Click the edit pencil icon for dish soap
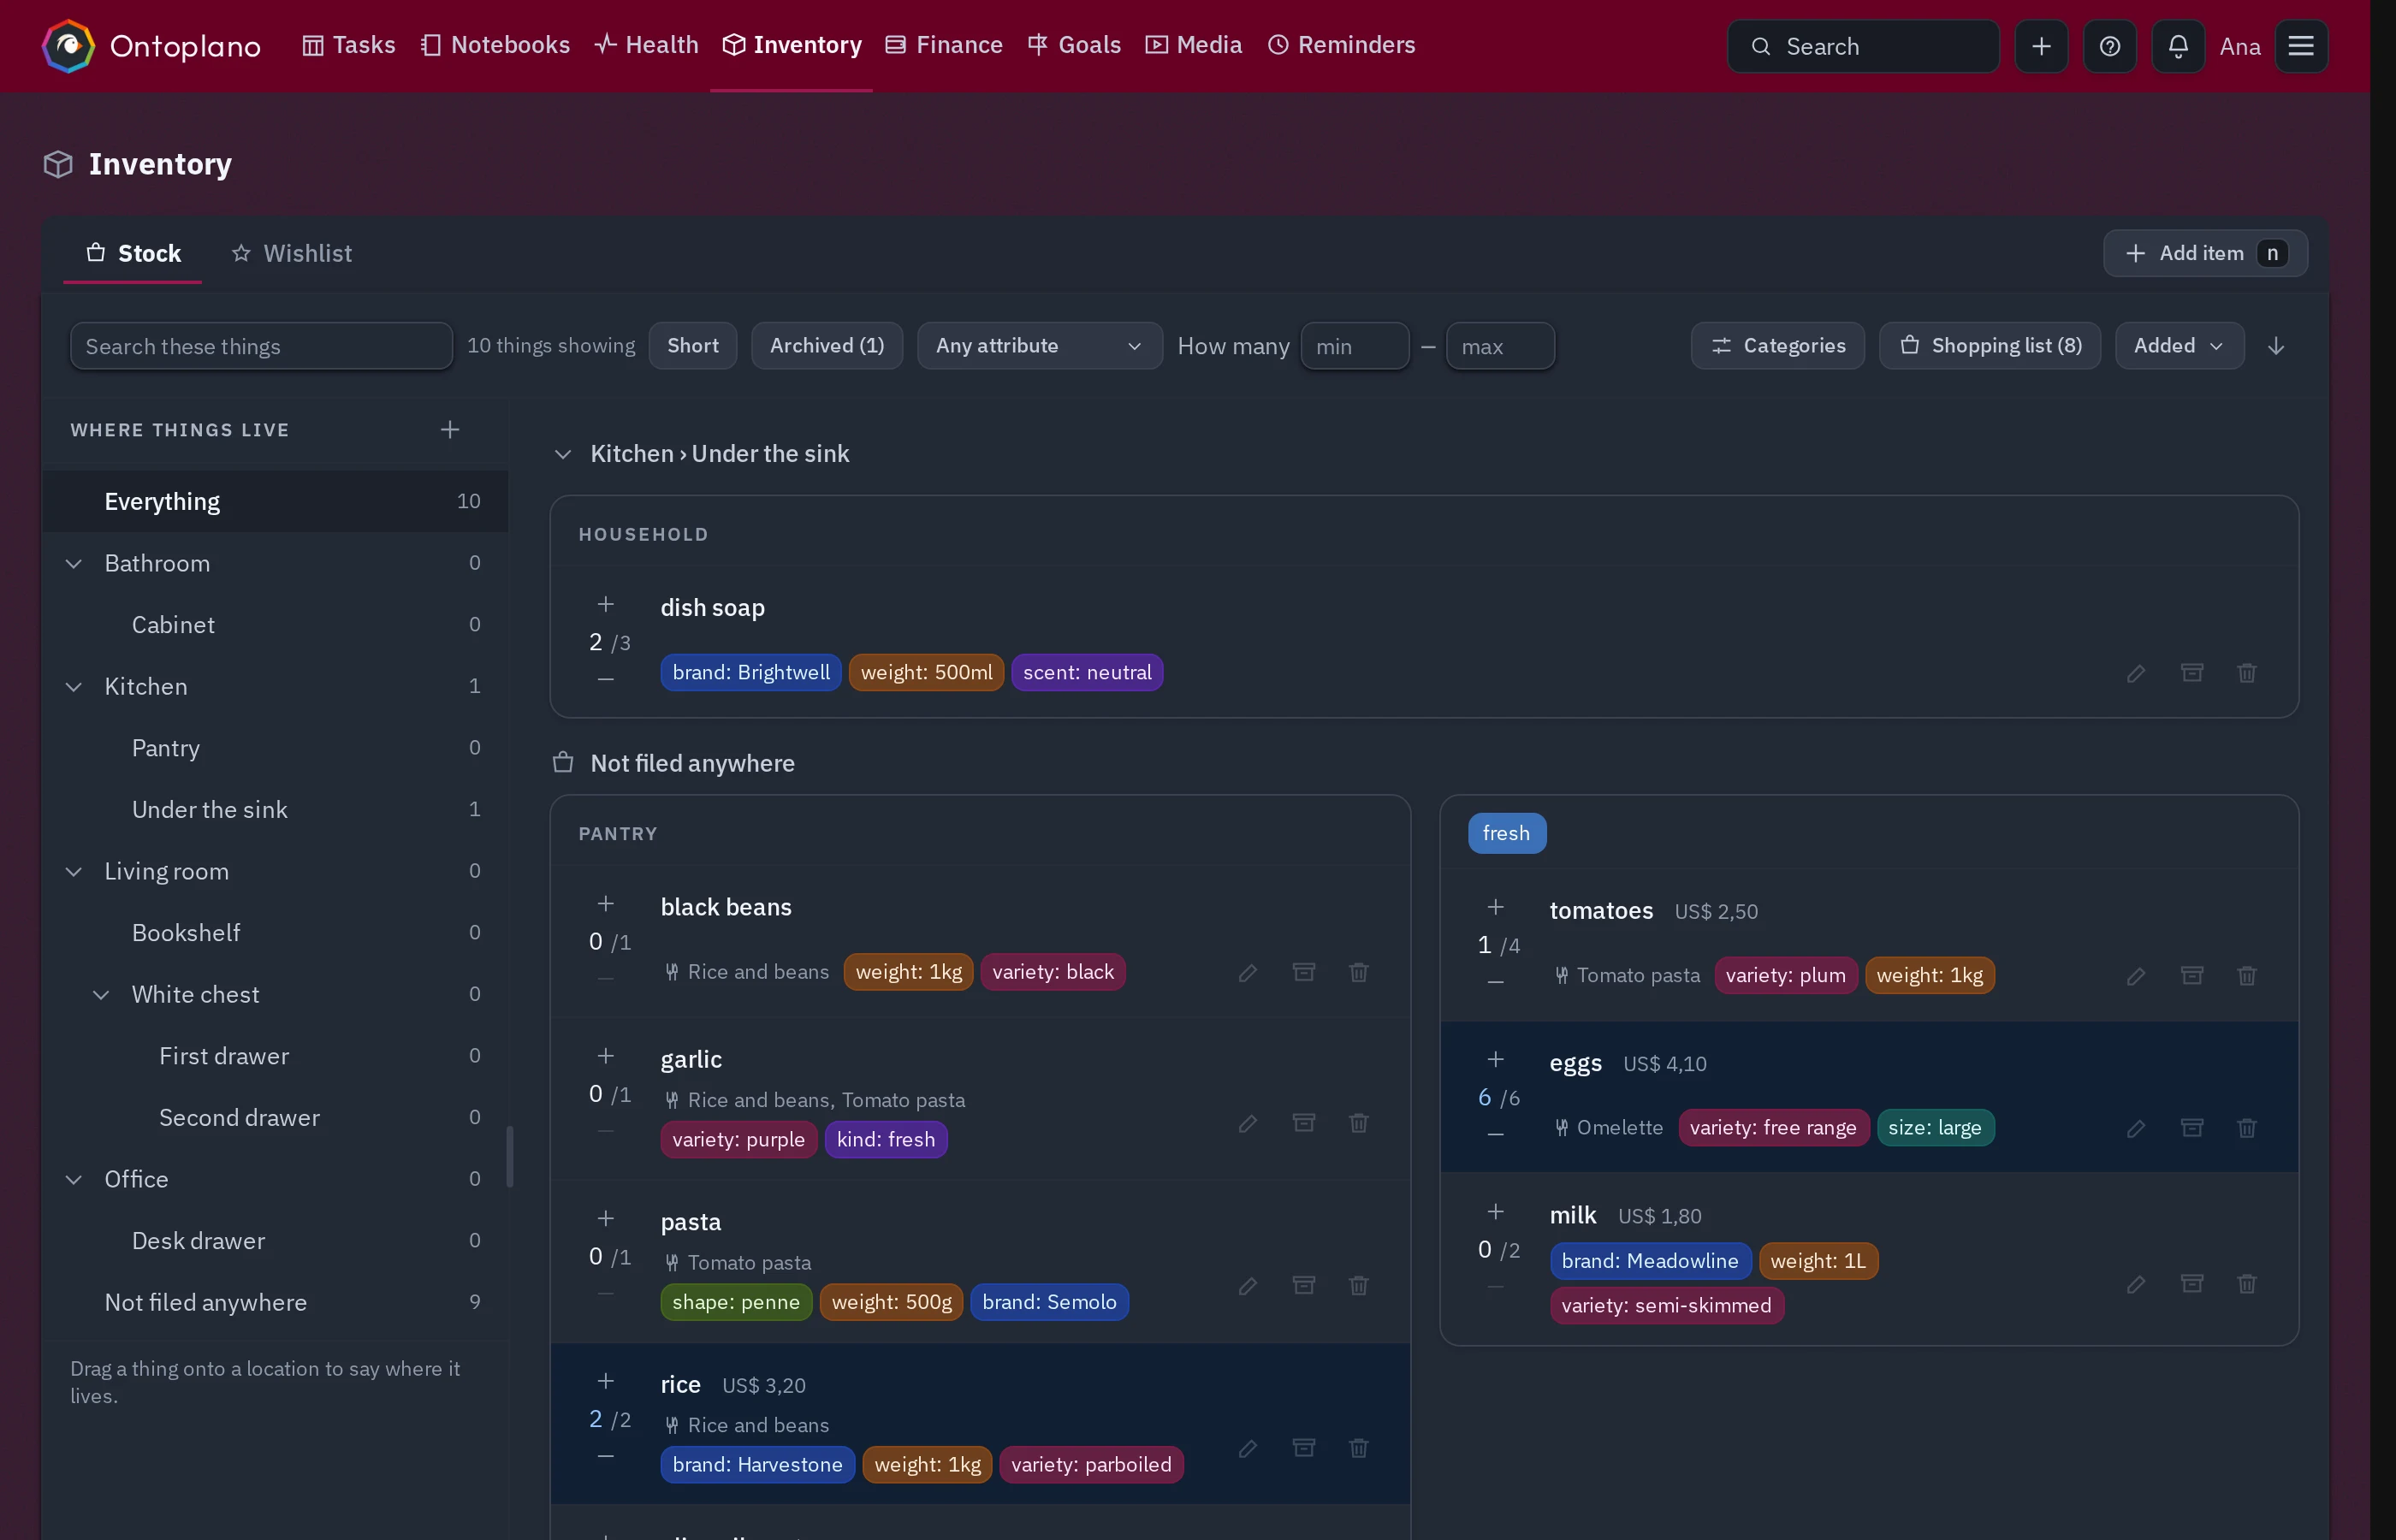The image size is (2396, 1540). 2136,673
